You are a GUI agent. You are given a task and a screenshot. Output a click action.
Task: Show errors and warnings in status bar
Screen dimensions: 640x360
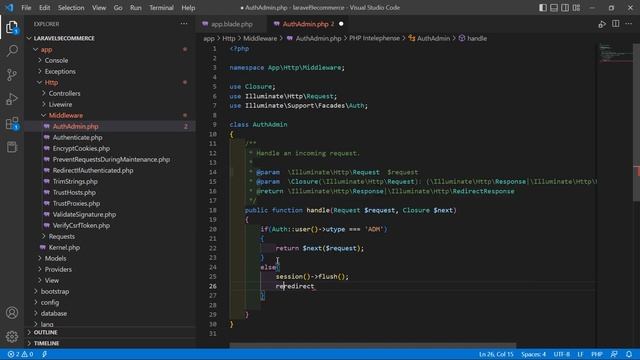tap(20, 354)
